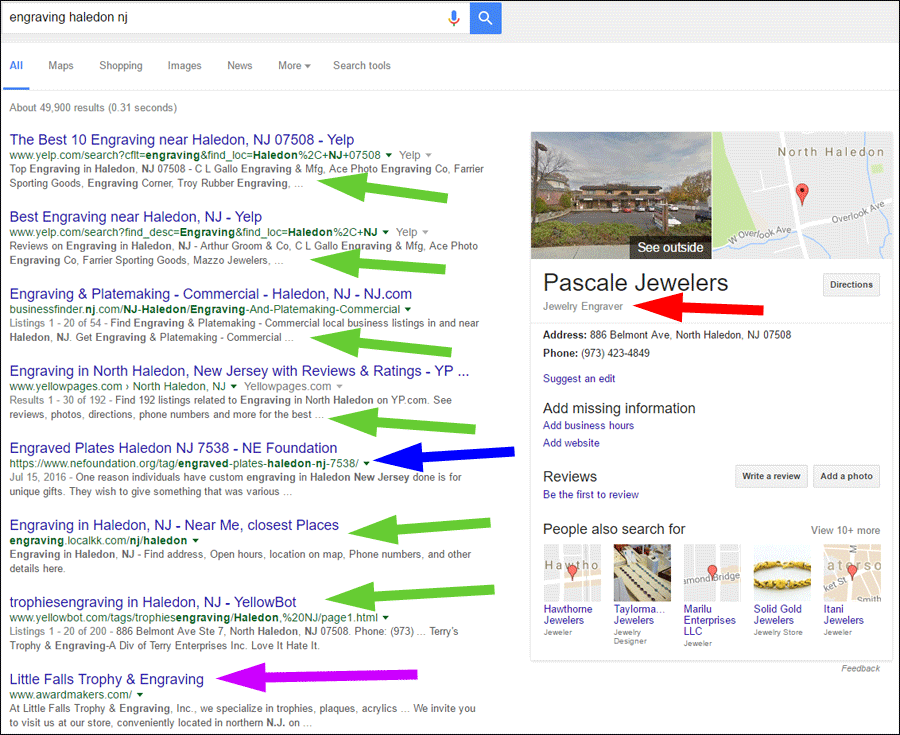Open Yelp source dropdown on second result
The height and width of the screenshot is (735, 900).
(x=412, y=232)
